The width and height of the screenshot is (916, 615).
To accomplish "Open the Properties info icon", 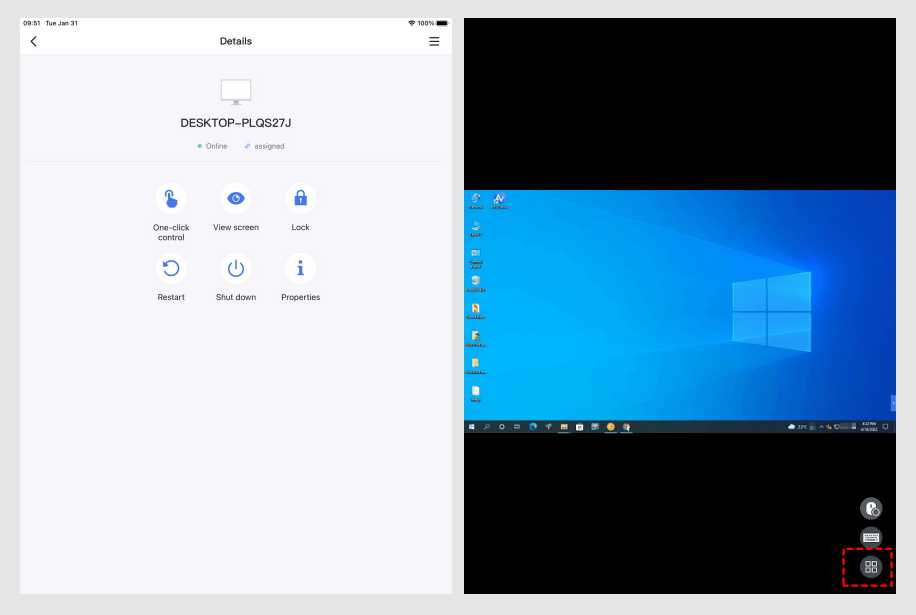I will pyautogui.click(x=300, y=268).
